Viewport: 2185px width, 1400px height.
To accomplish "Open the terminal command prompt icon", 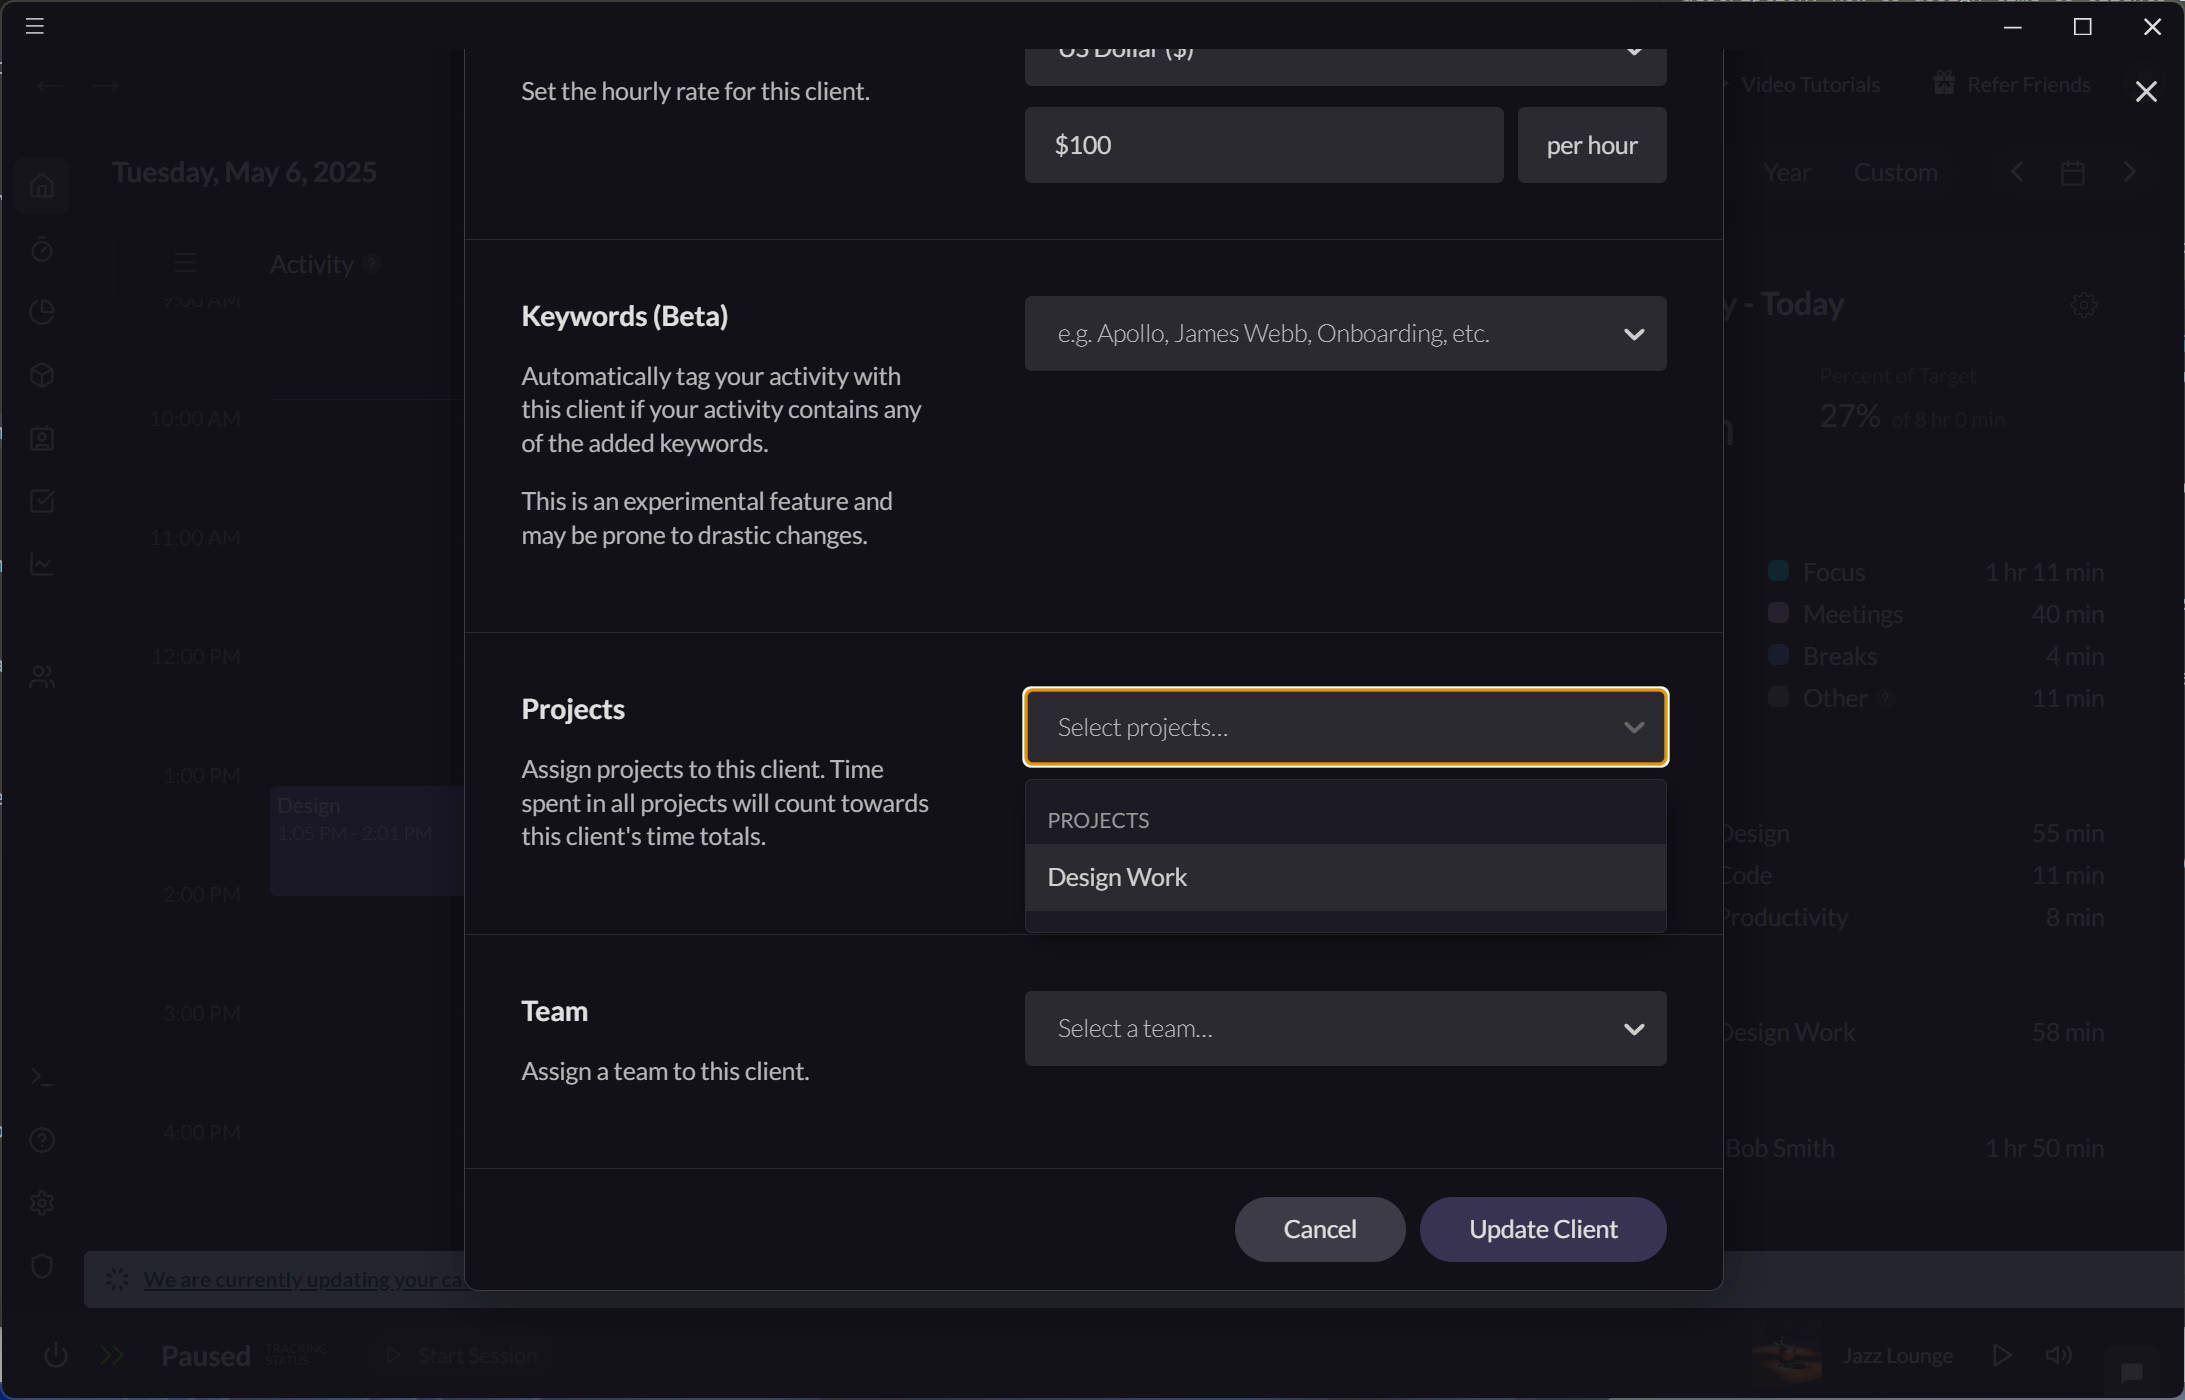I will (x=42, y=1077).
